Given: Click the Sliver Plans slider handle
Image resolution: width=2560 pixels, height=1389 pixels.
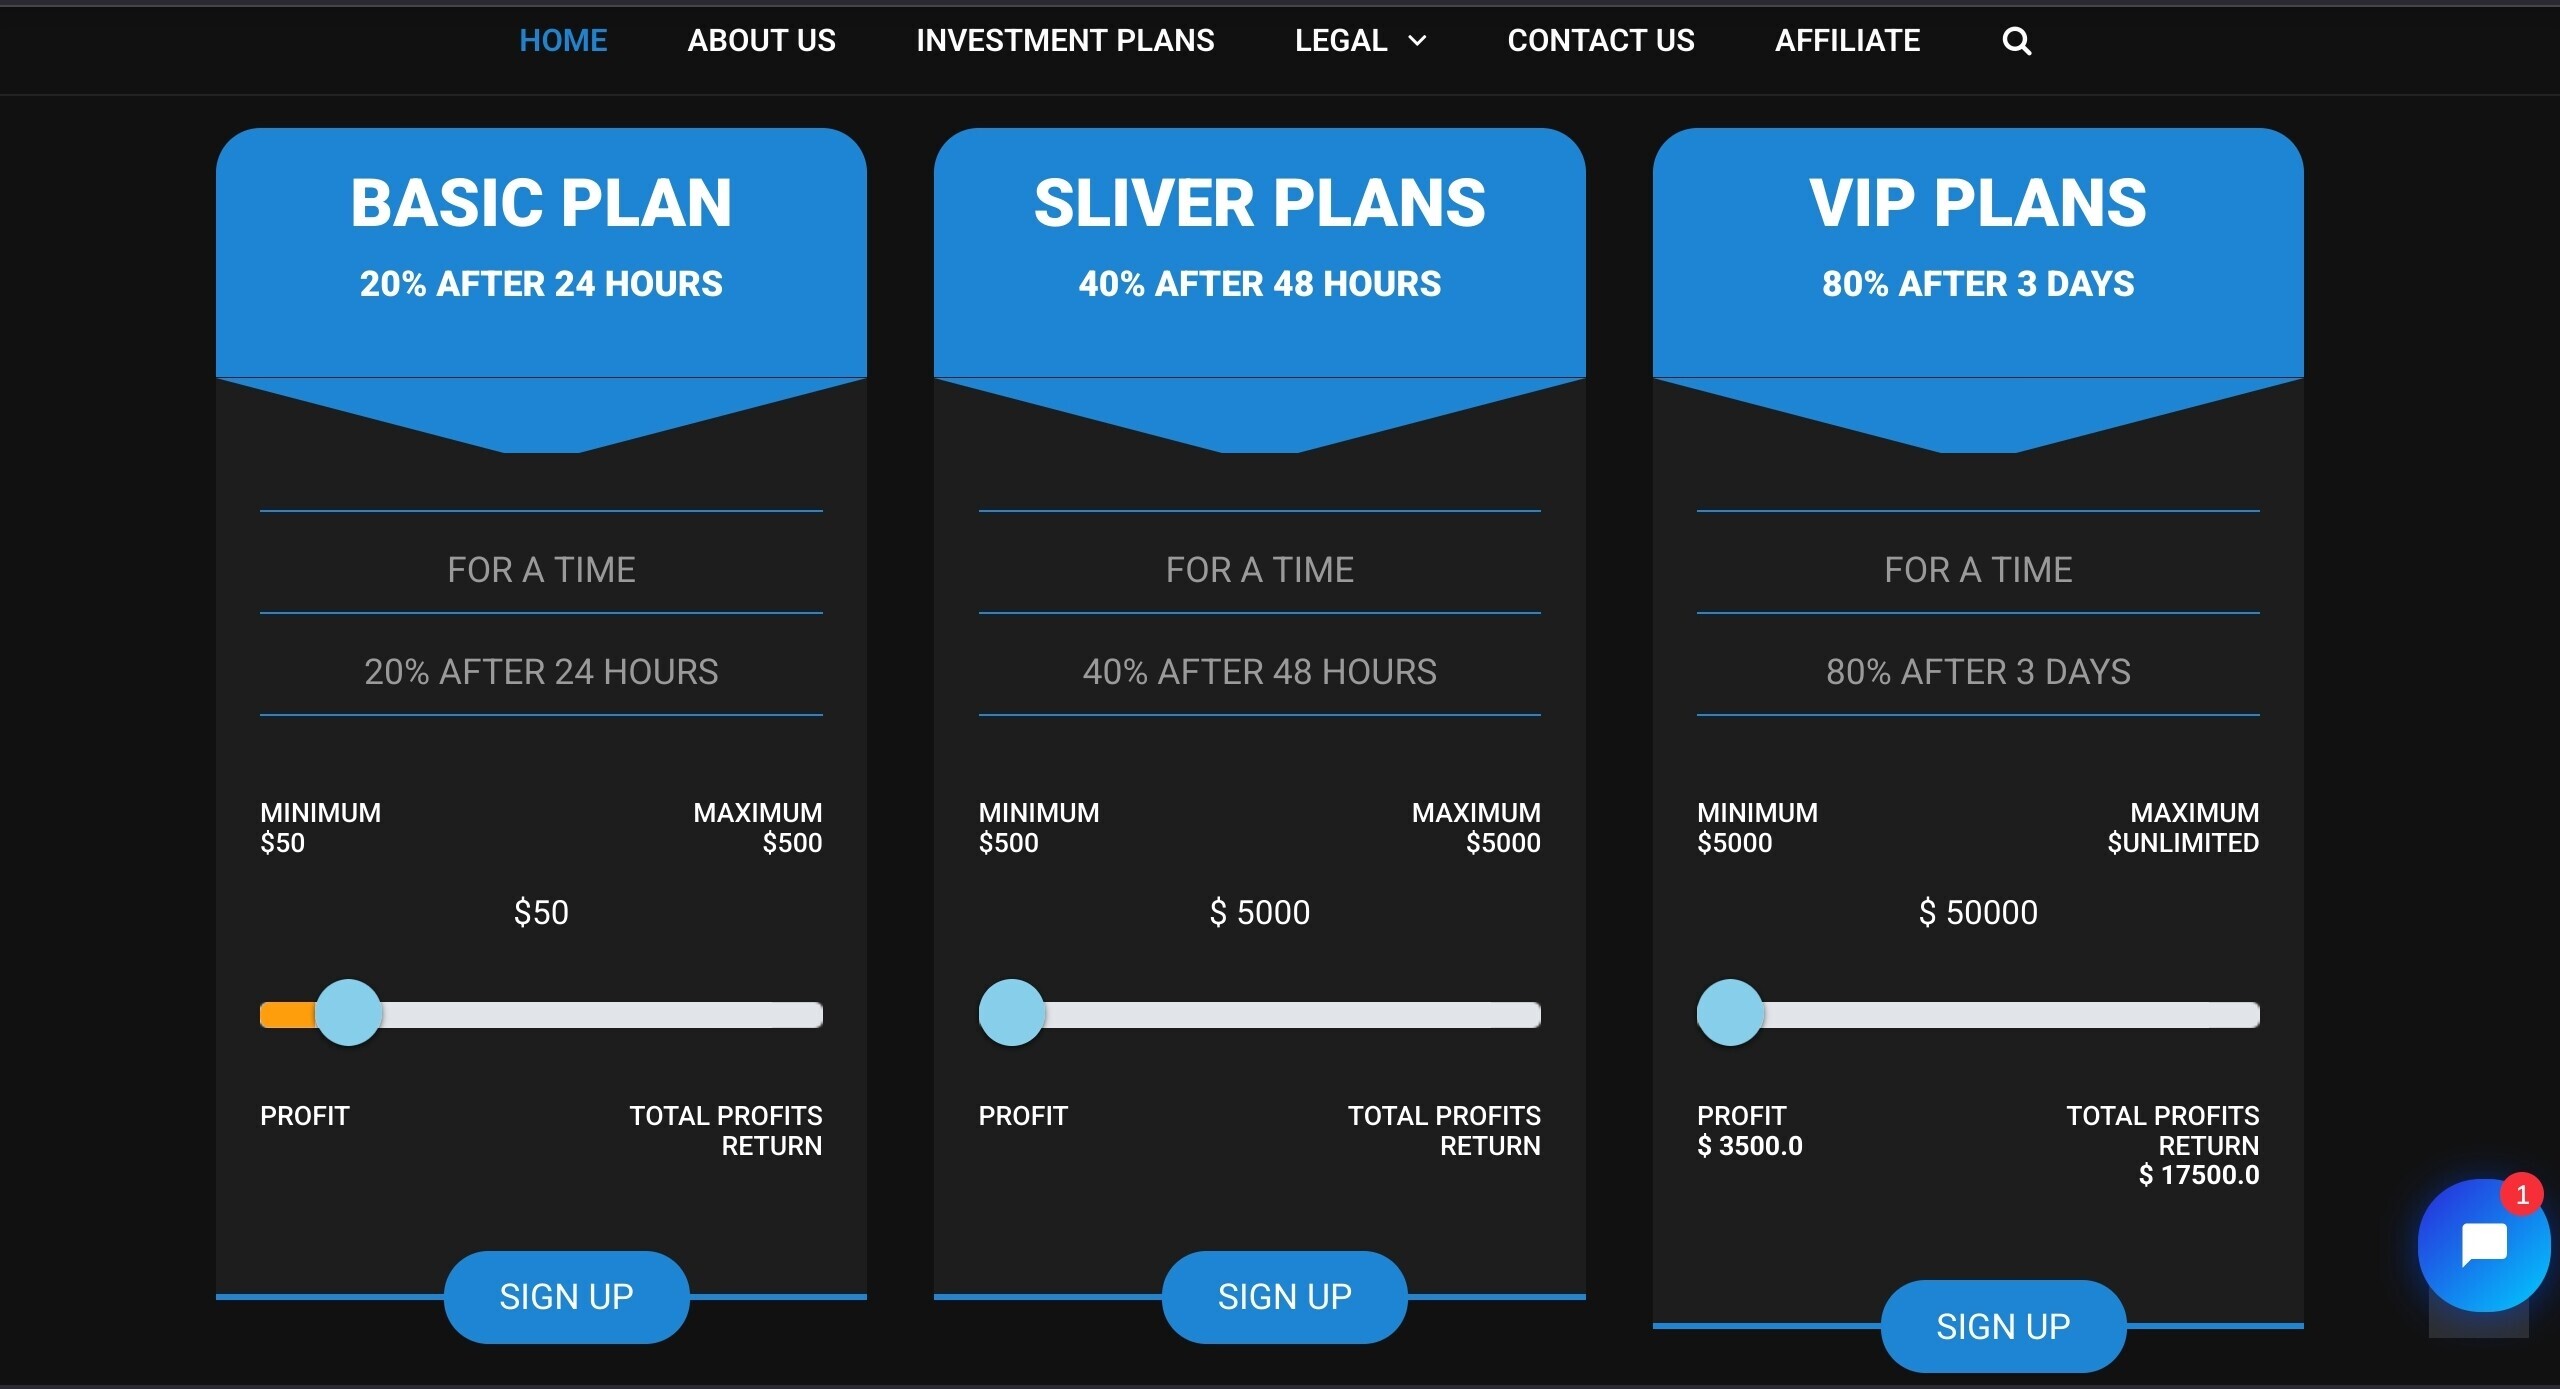Looking at the screenshot, I should coord(1011,1012).
